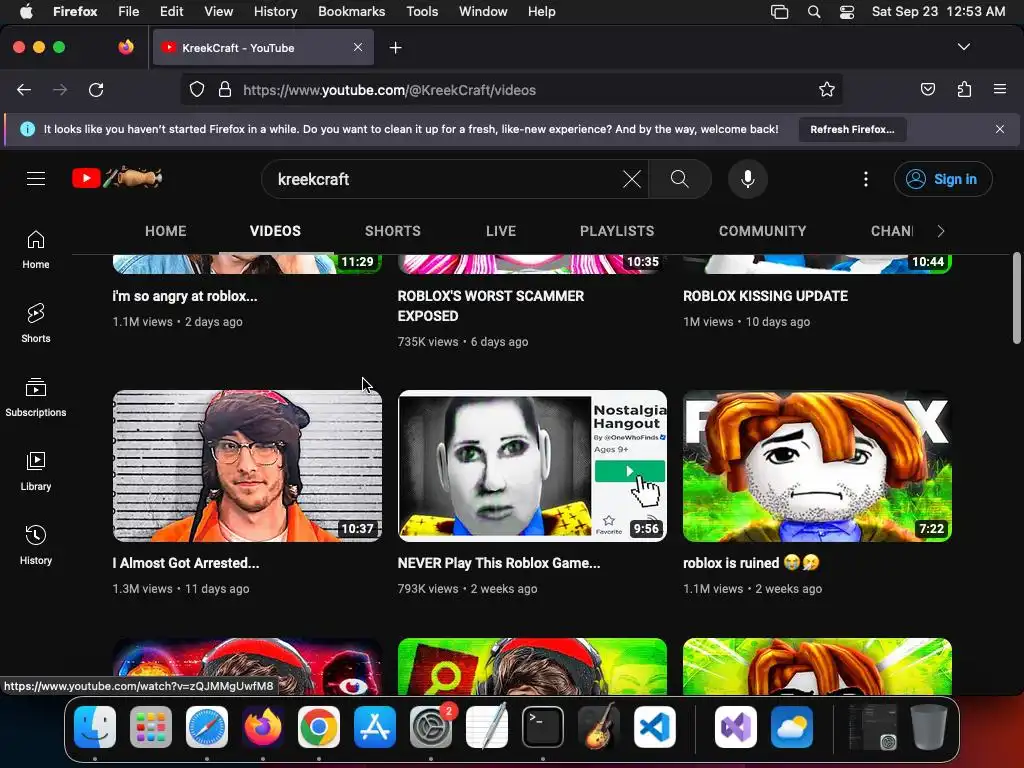Open "roblox is ruined" video title
Image resolution: width=1024 pixels, height=768 pixels.
751,563
